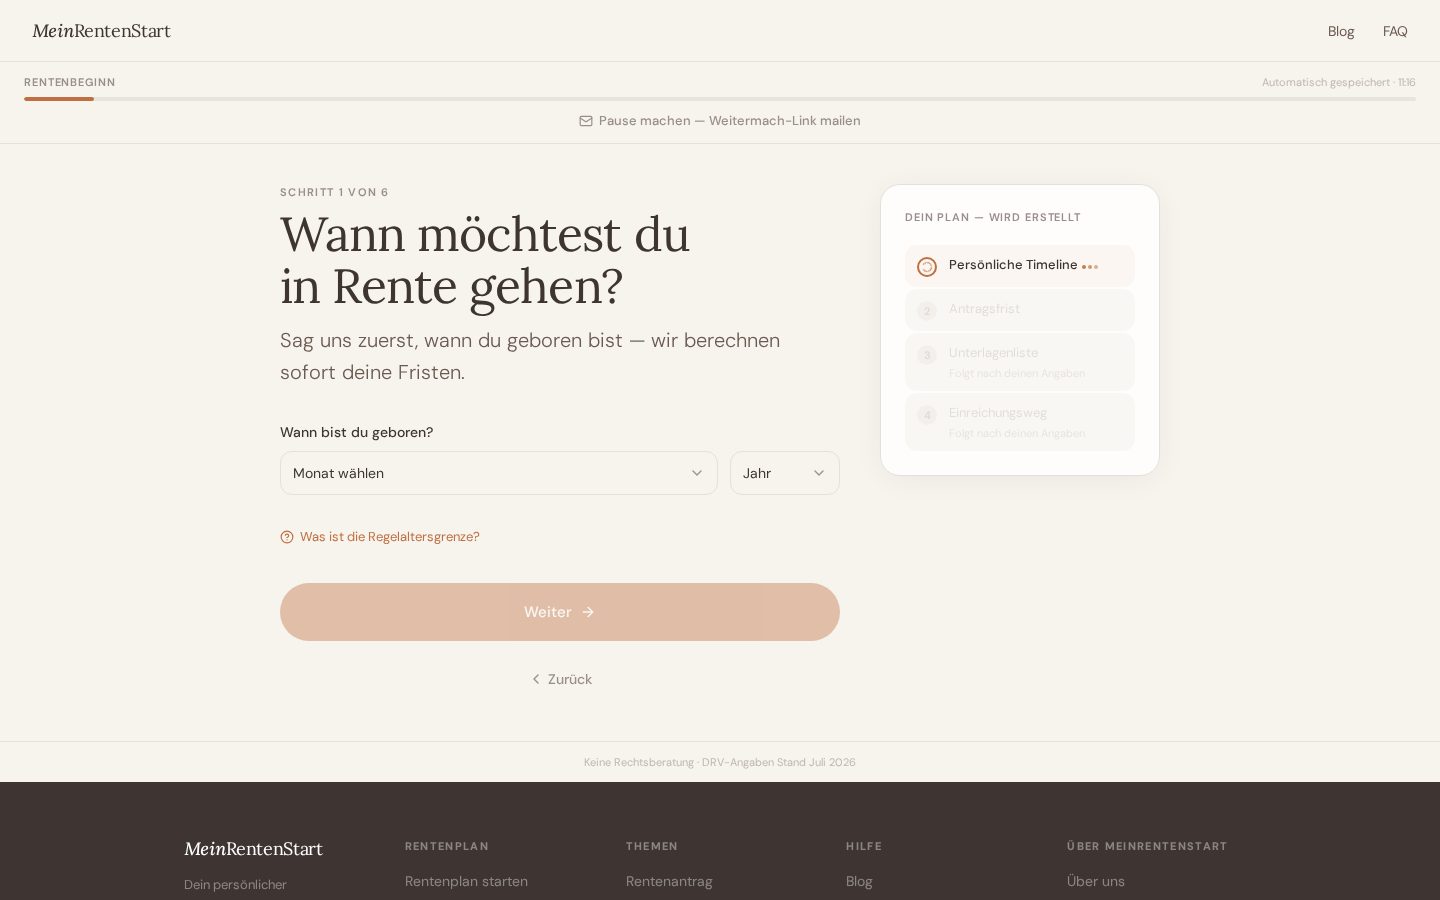Click the Rentenbeginn progress bar
The image size is (1440, 900).
[720, 99]
